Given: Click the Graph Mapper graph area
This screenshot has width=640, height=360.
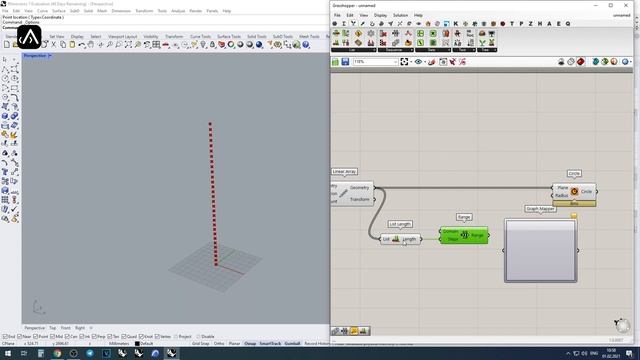Looking at the screenshot, I should pyautogui.click(x=541, y=250).
